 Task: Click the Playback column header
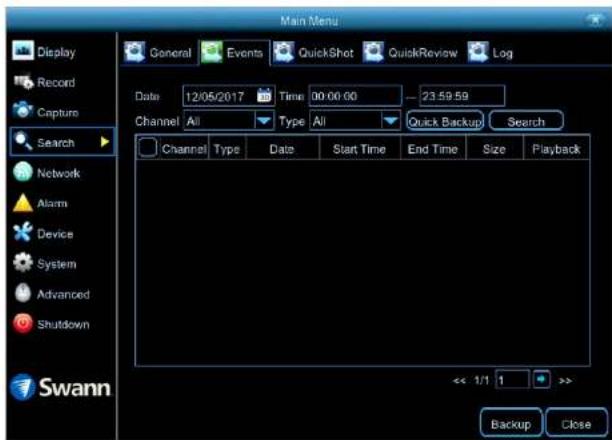click(556, 149)
